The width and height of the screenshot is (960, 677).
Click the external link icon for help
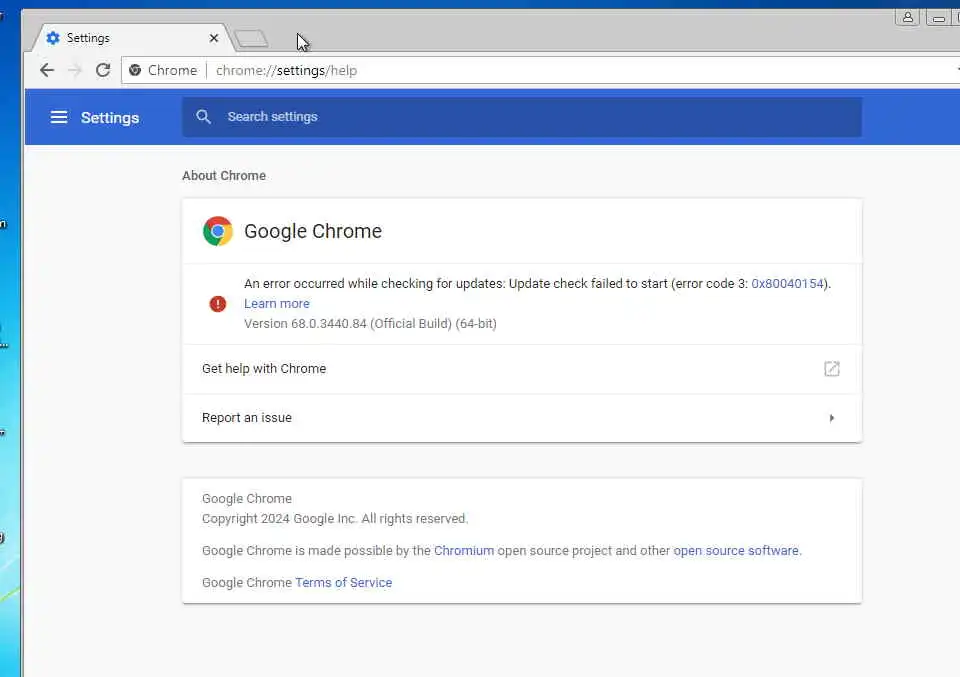(x=831, y=368)
